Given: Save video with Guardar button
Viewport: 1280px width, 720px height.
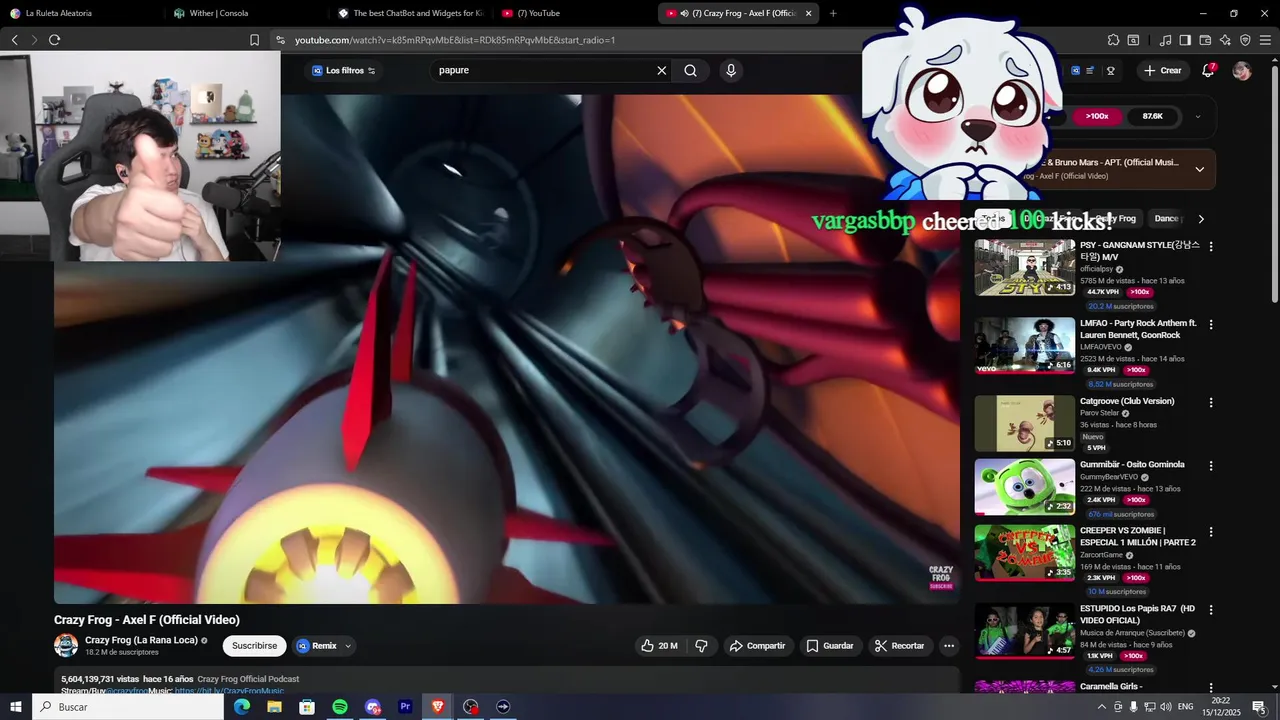Looking at the screenshot, I should point(830,646).
